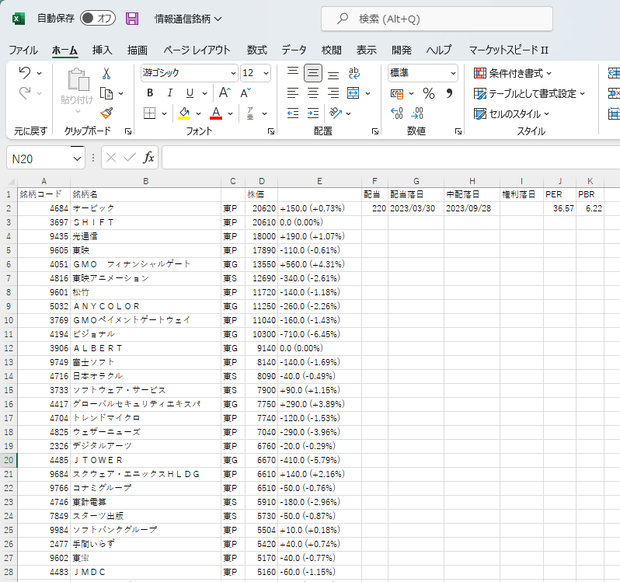Open Alignment dialog launcher
The height and width of the screenshot is (582, 620).
375,131
